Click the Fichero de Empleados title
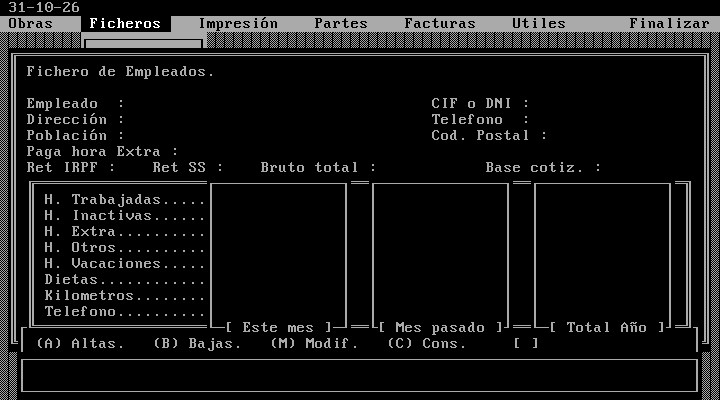The height and width of the screenshot is (400, 720). tap(120, 72)
